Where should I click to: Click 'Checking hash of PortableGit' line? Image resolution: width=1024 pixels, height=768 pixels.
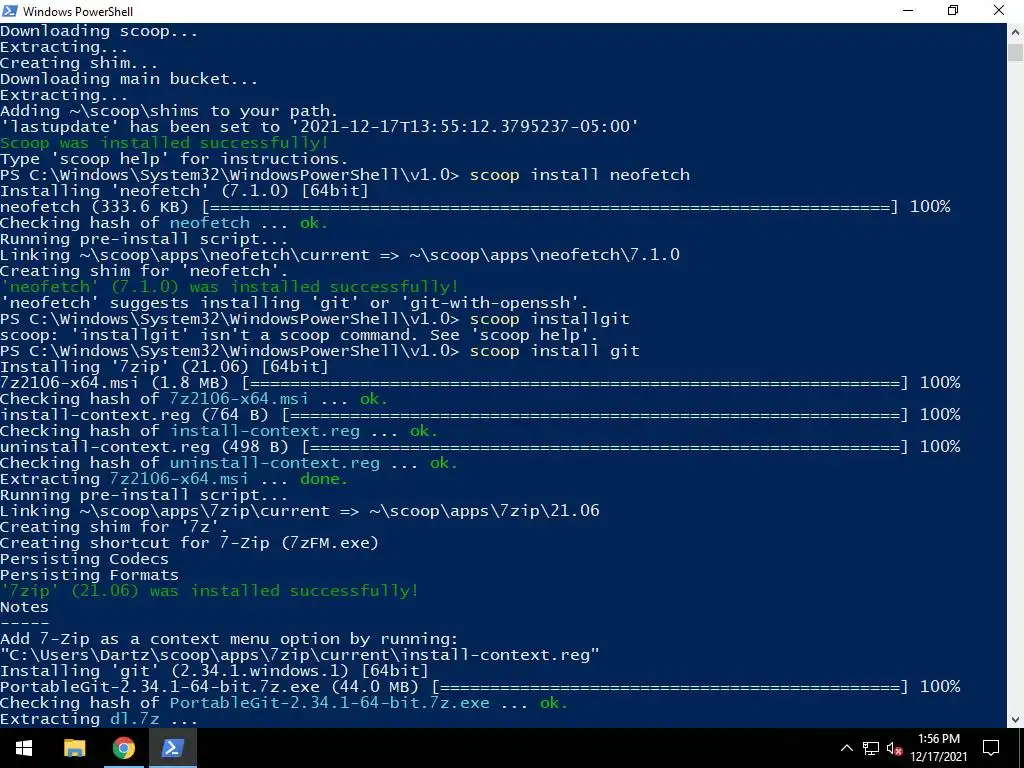tap(284, 703)
